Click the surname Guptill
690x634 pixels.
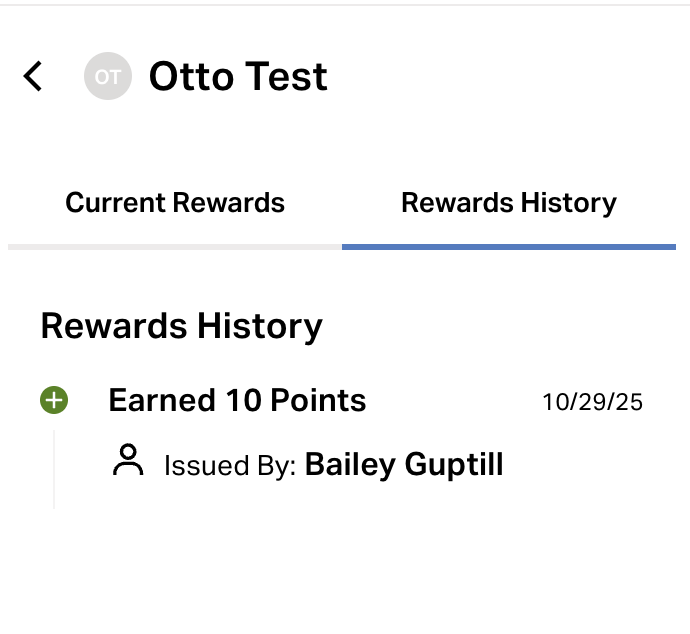click(x=453, y=464)
